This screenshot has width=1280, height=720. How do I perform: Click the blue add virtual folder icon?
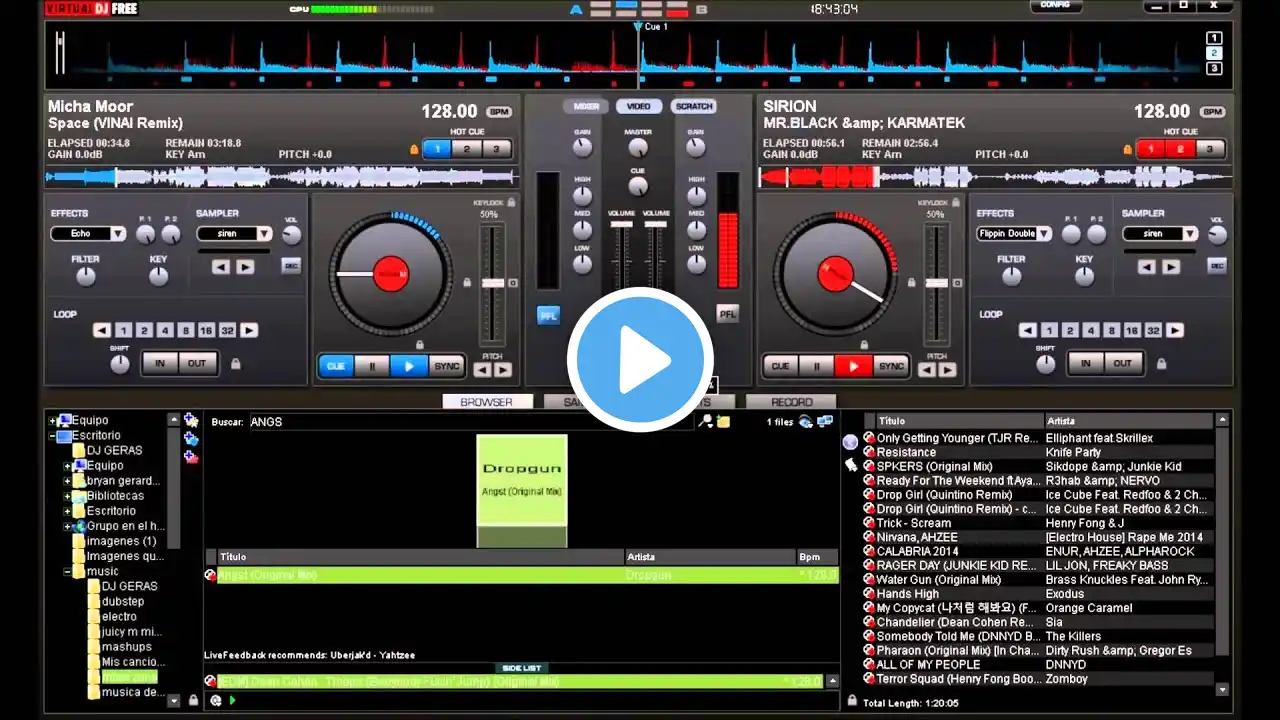coord(191,439)
